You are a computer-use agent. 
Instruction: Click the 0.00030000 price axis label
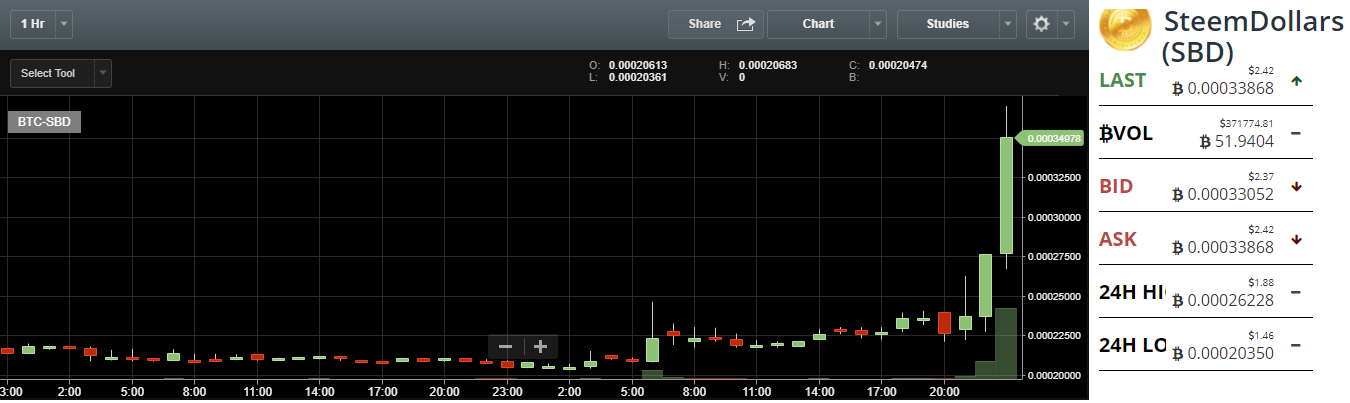click(x=1052, y=217)
